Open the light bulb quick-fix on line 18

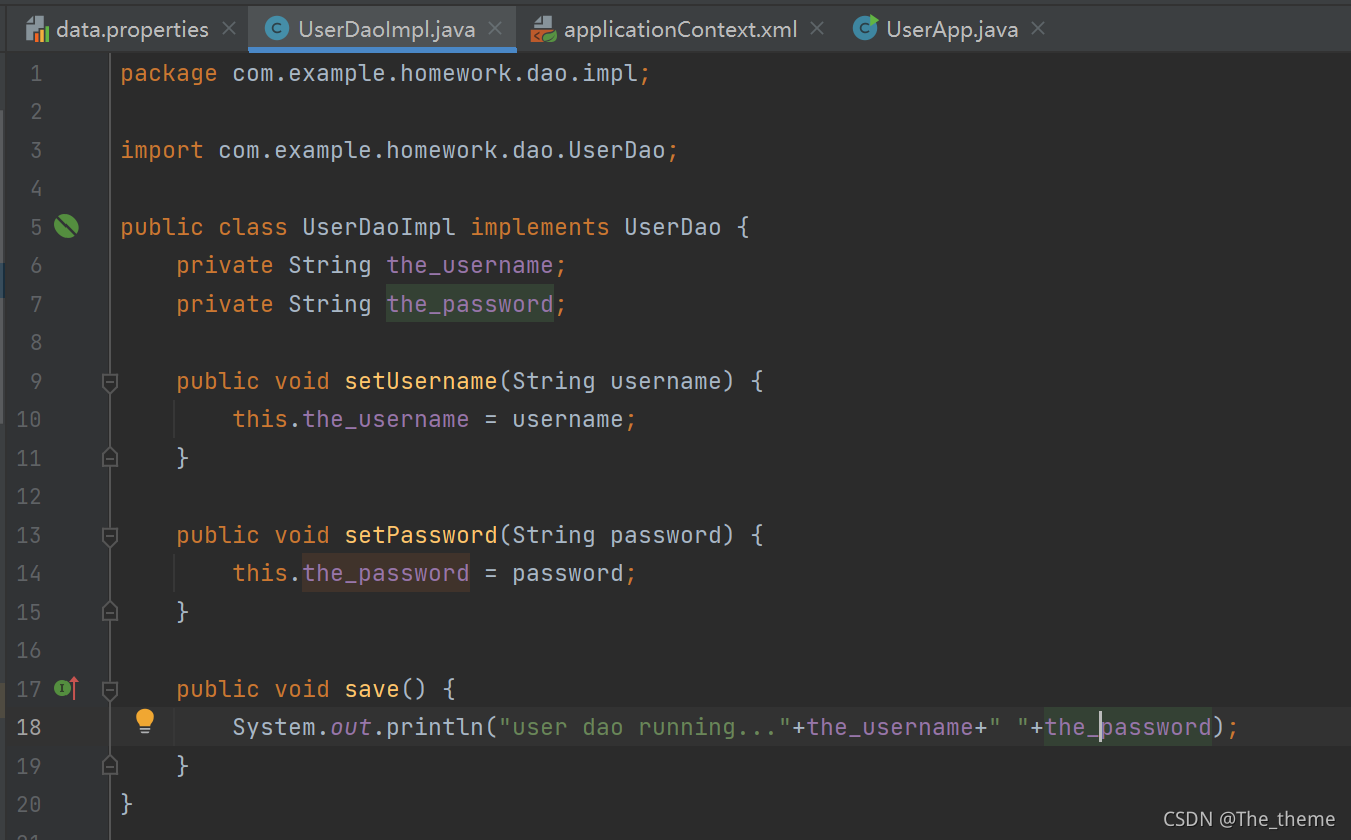point(145,721)
